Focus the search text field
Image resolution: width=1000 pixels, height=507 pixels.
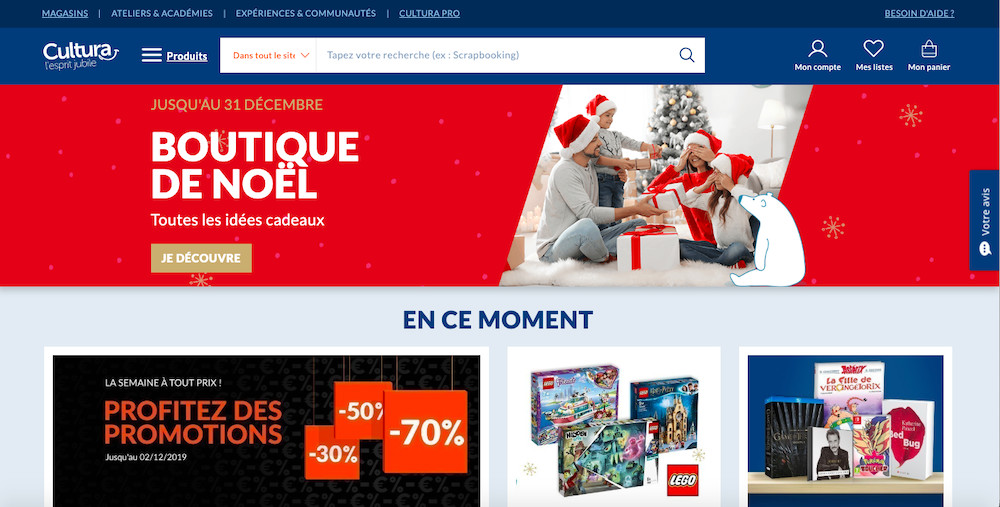(x=496, y=55)
